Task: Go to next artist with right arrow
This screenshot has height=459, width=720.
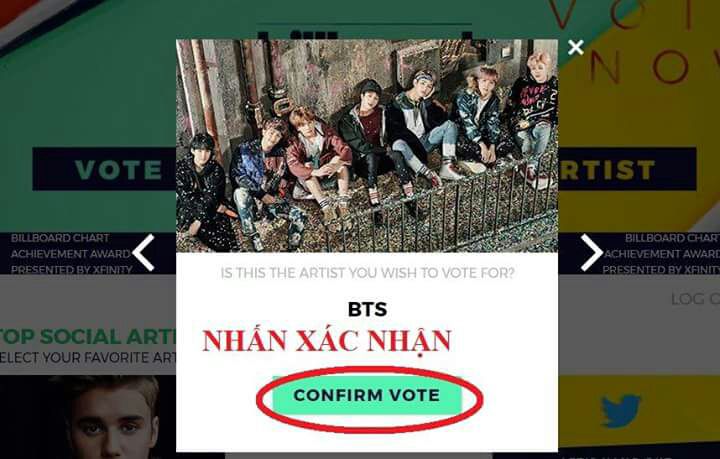Action: [x=591, y=252]
